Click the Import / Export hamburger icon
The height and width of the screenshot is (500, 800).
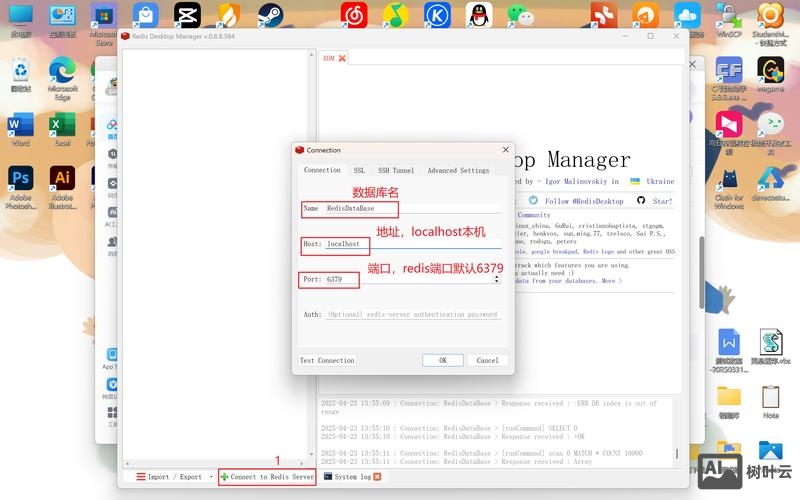pos(141,477)
